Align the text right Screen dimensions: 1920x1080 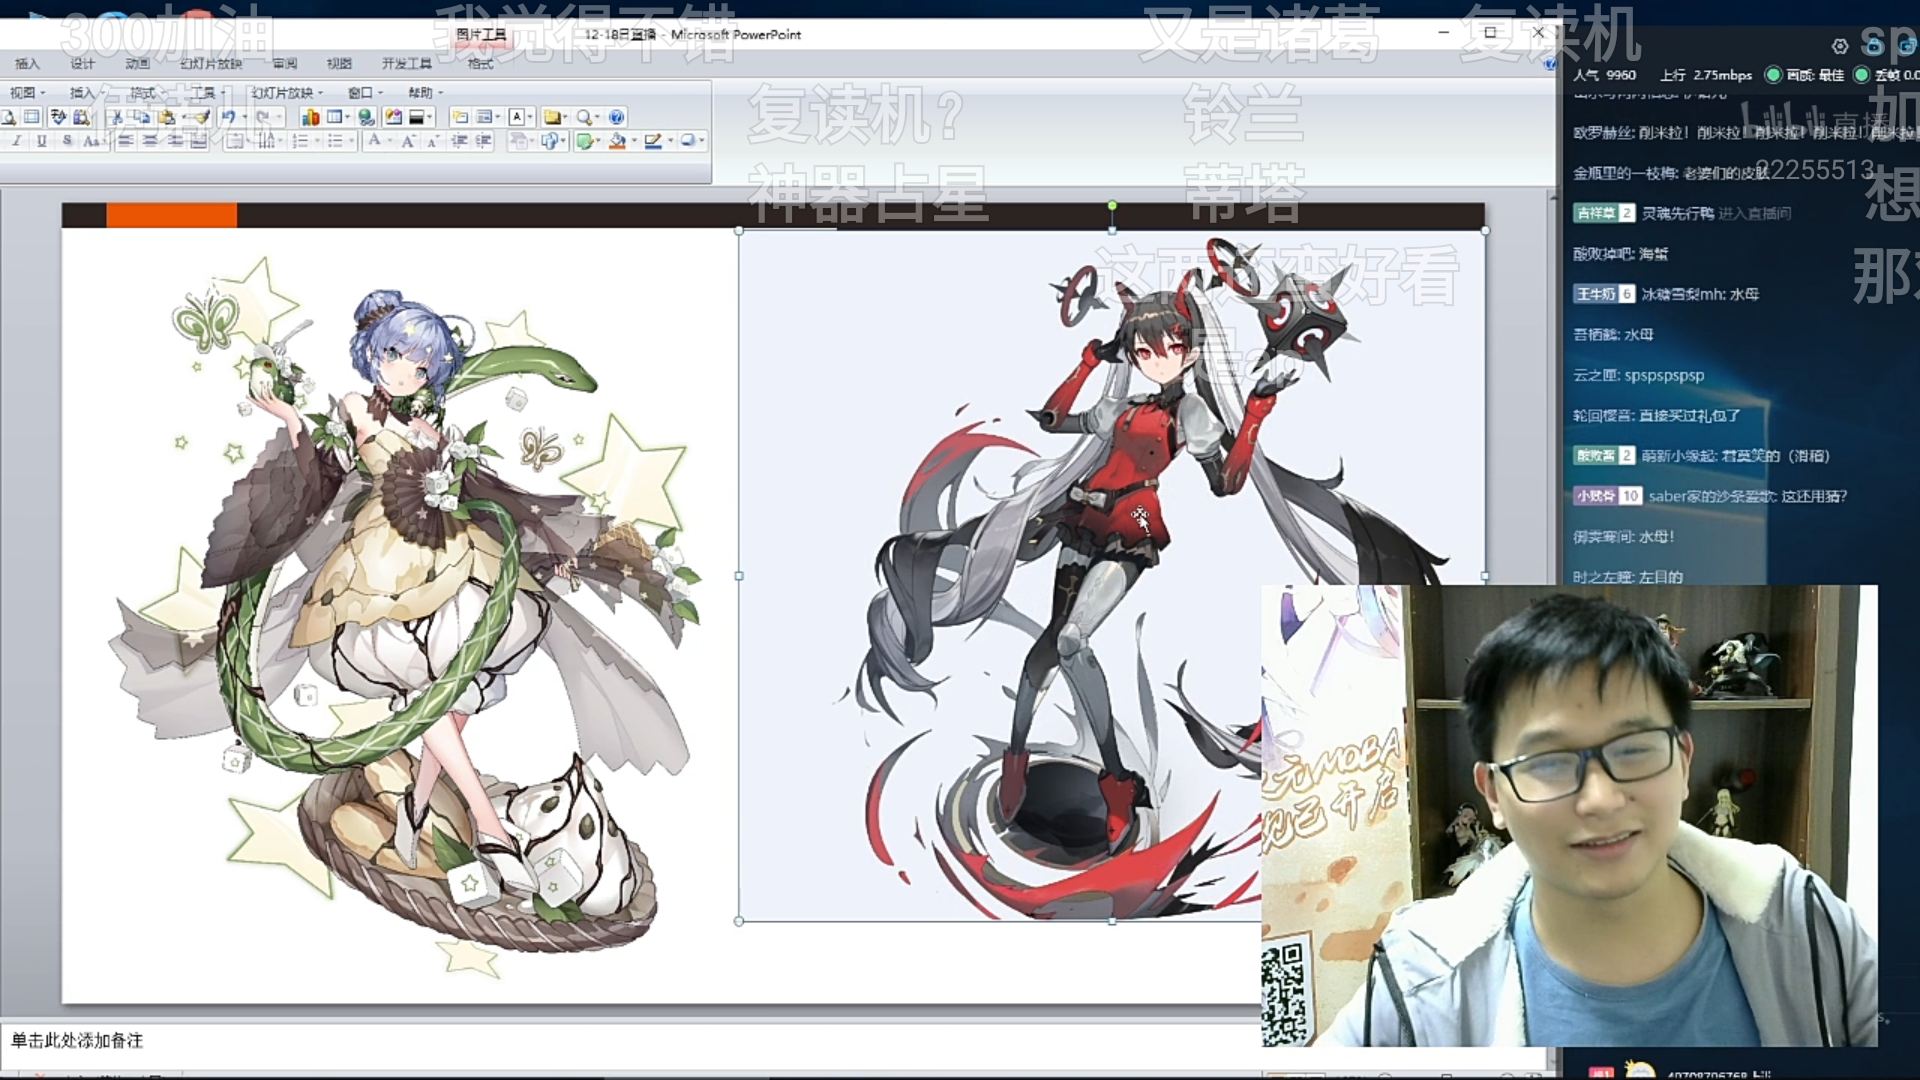click(x=174, y=141)
